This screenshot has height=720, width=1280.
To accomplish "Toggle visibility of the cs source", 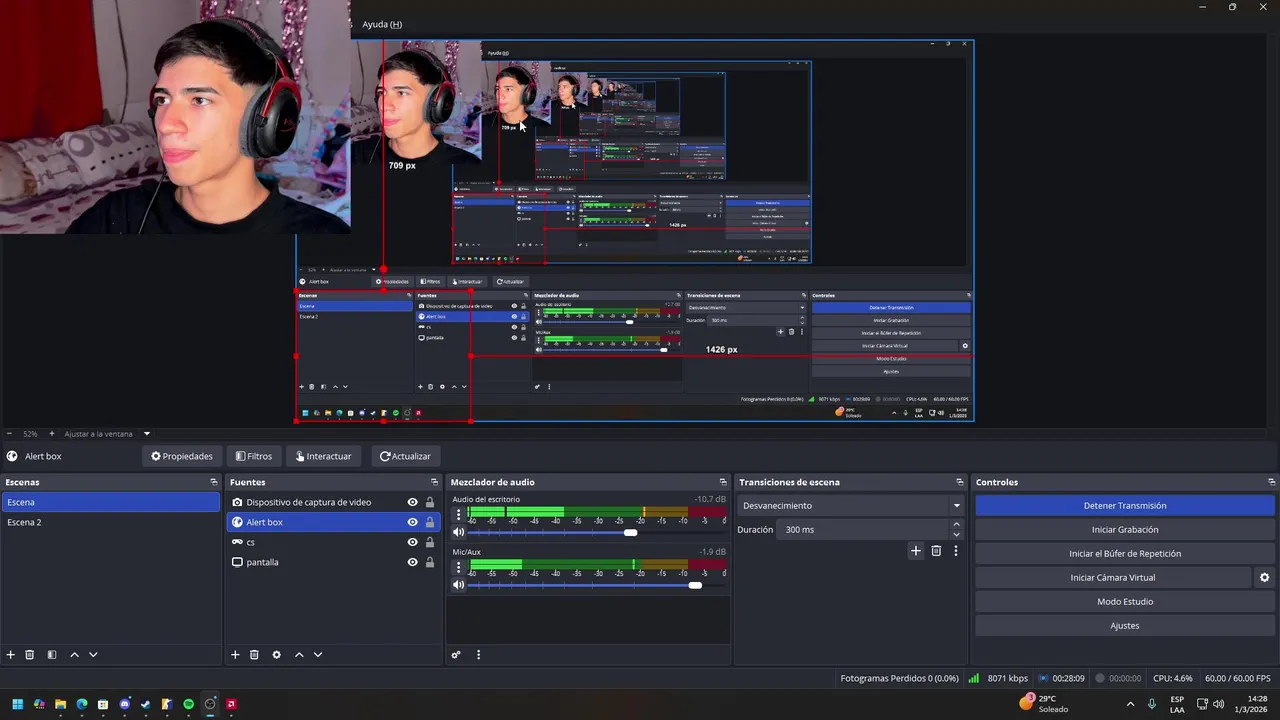I will coord(412,542).
